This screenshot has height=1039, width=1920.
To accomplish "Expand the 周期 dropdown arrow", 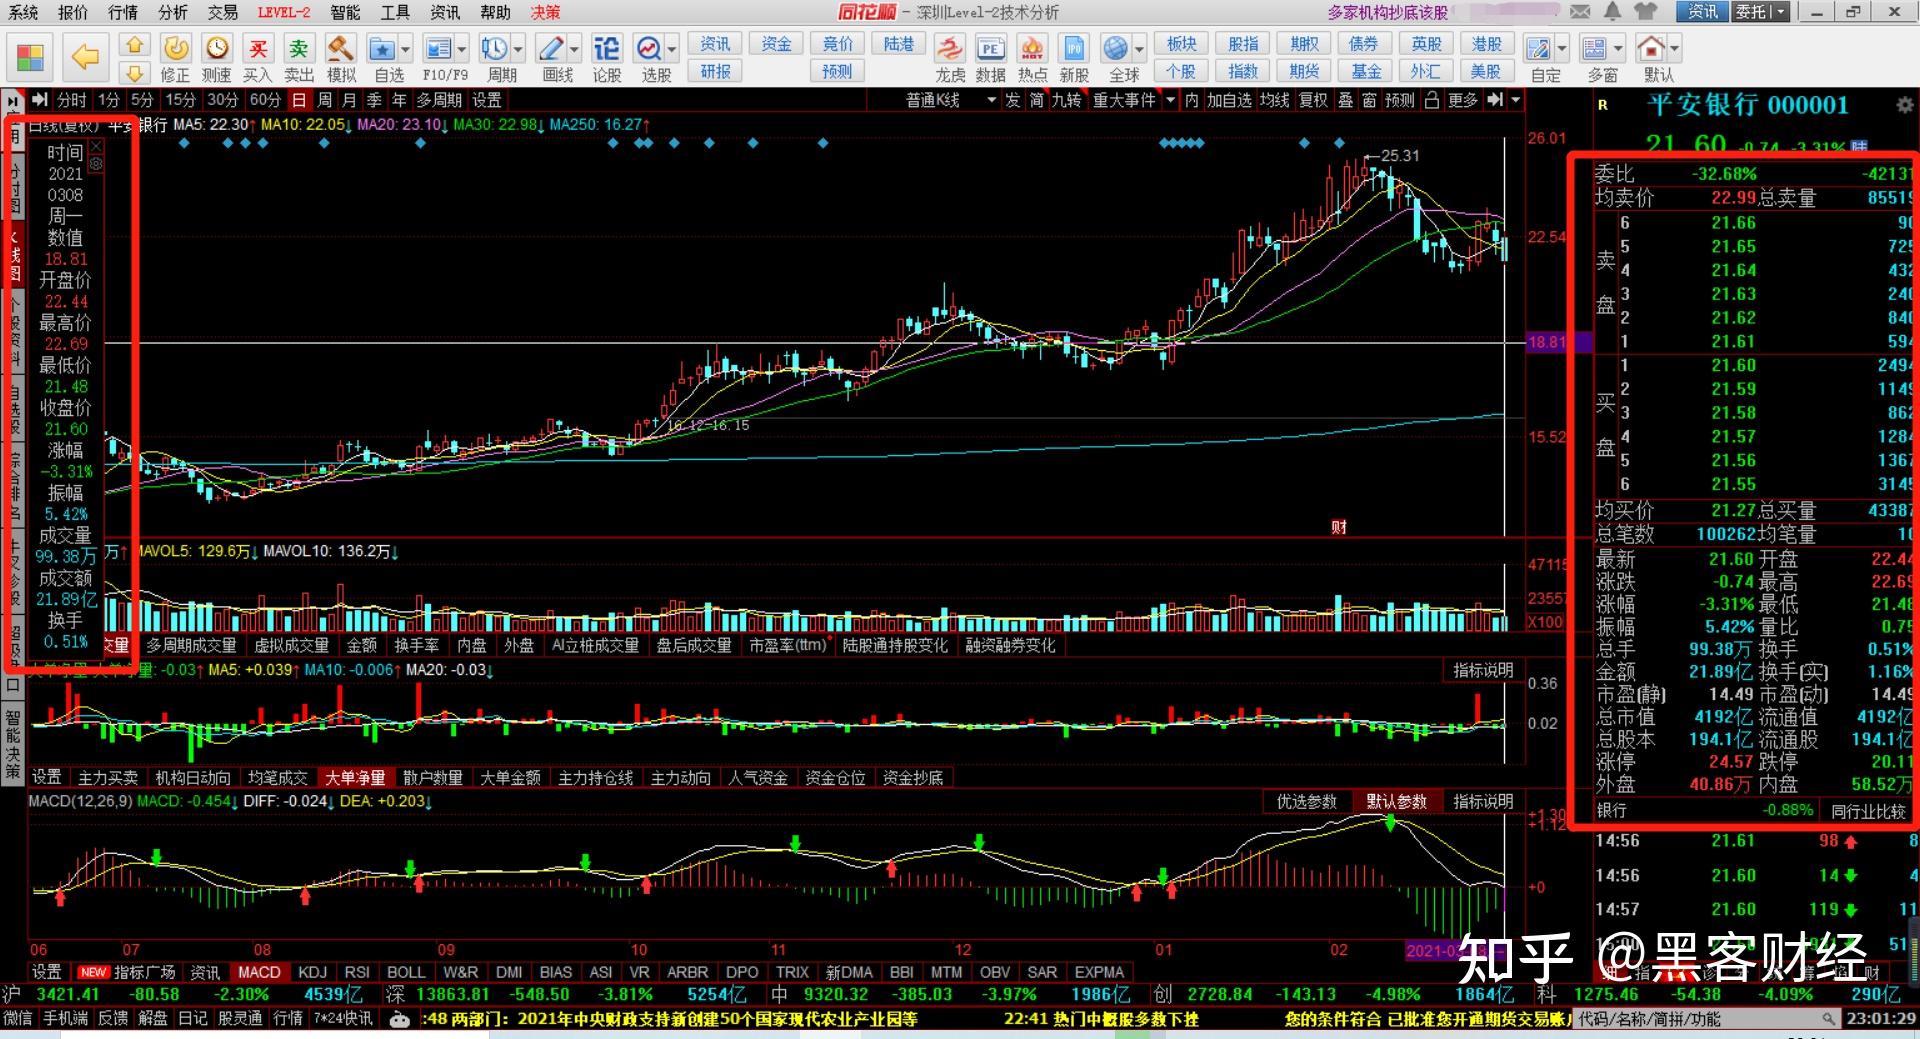I will pos(518,49).
